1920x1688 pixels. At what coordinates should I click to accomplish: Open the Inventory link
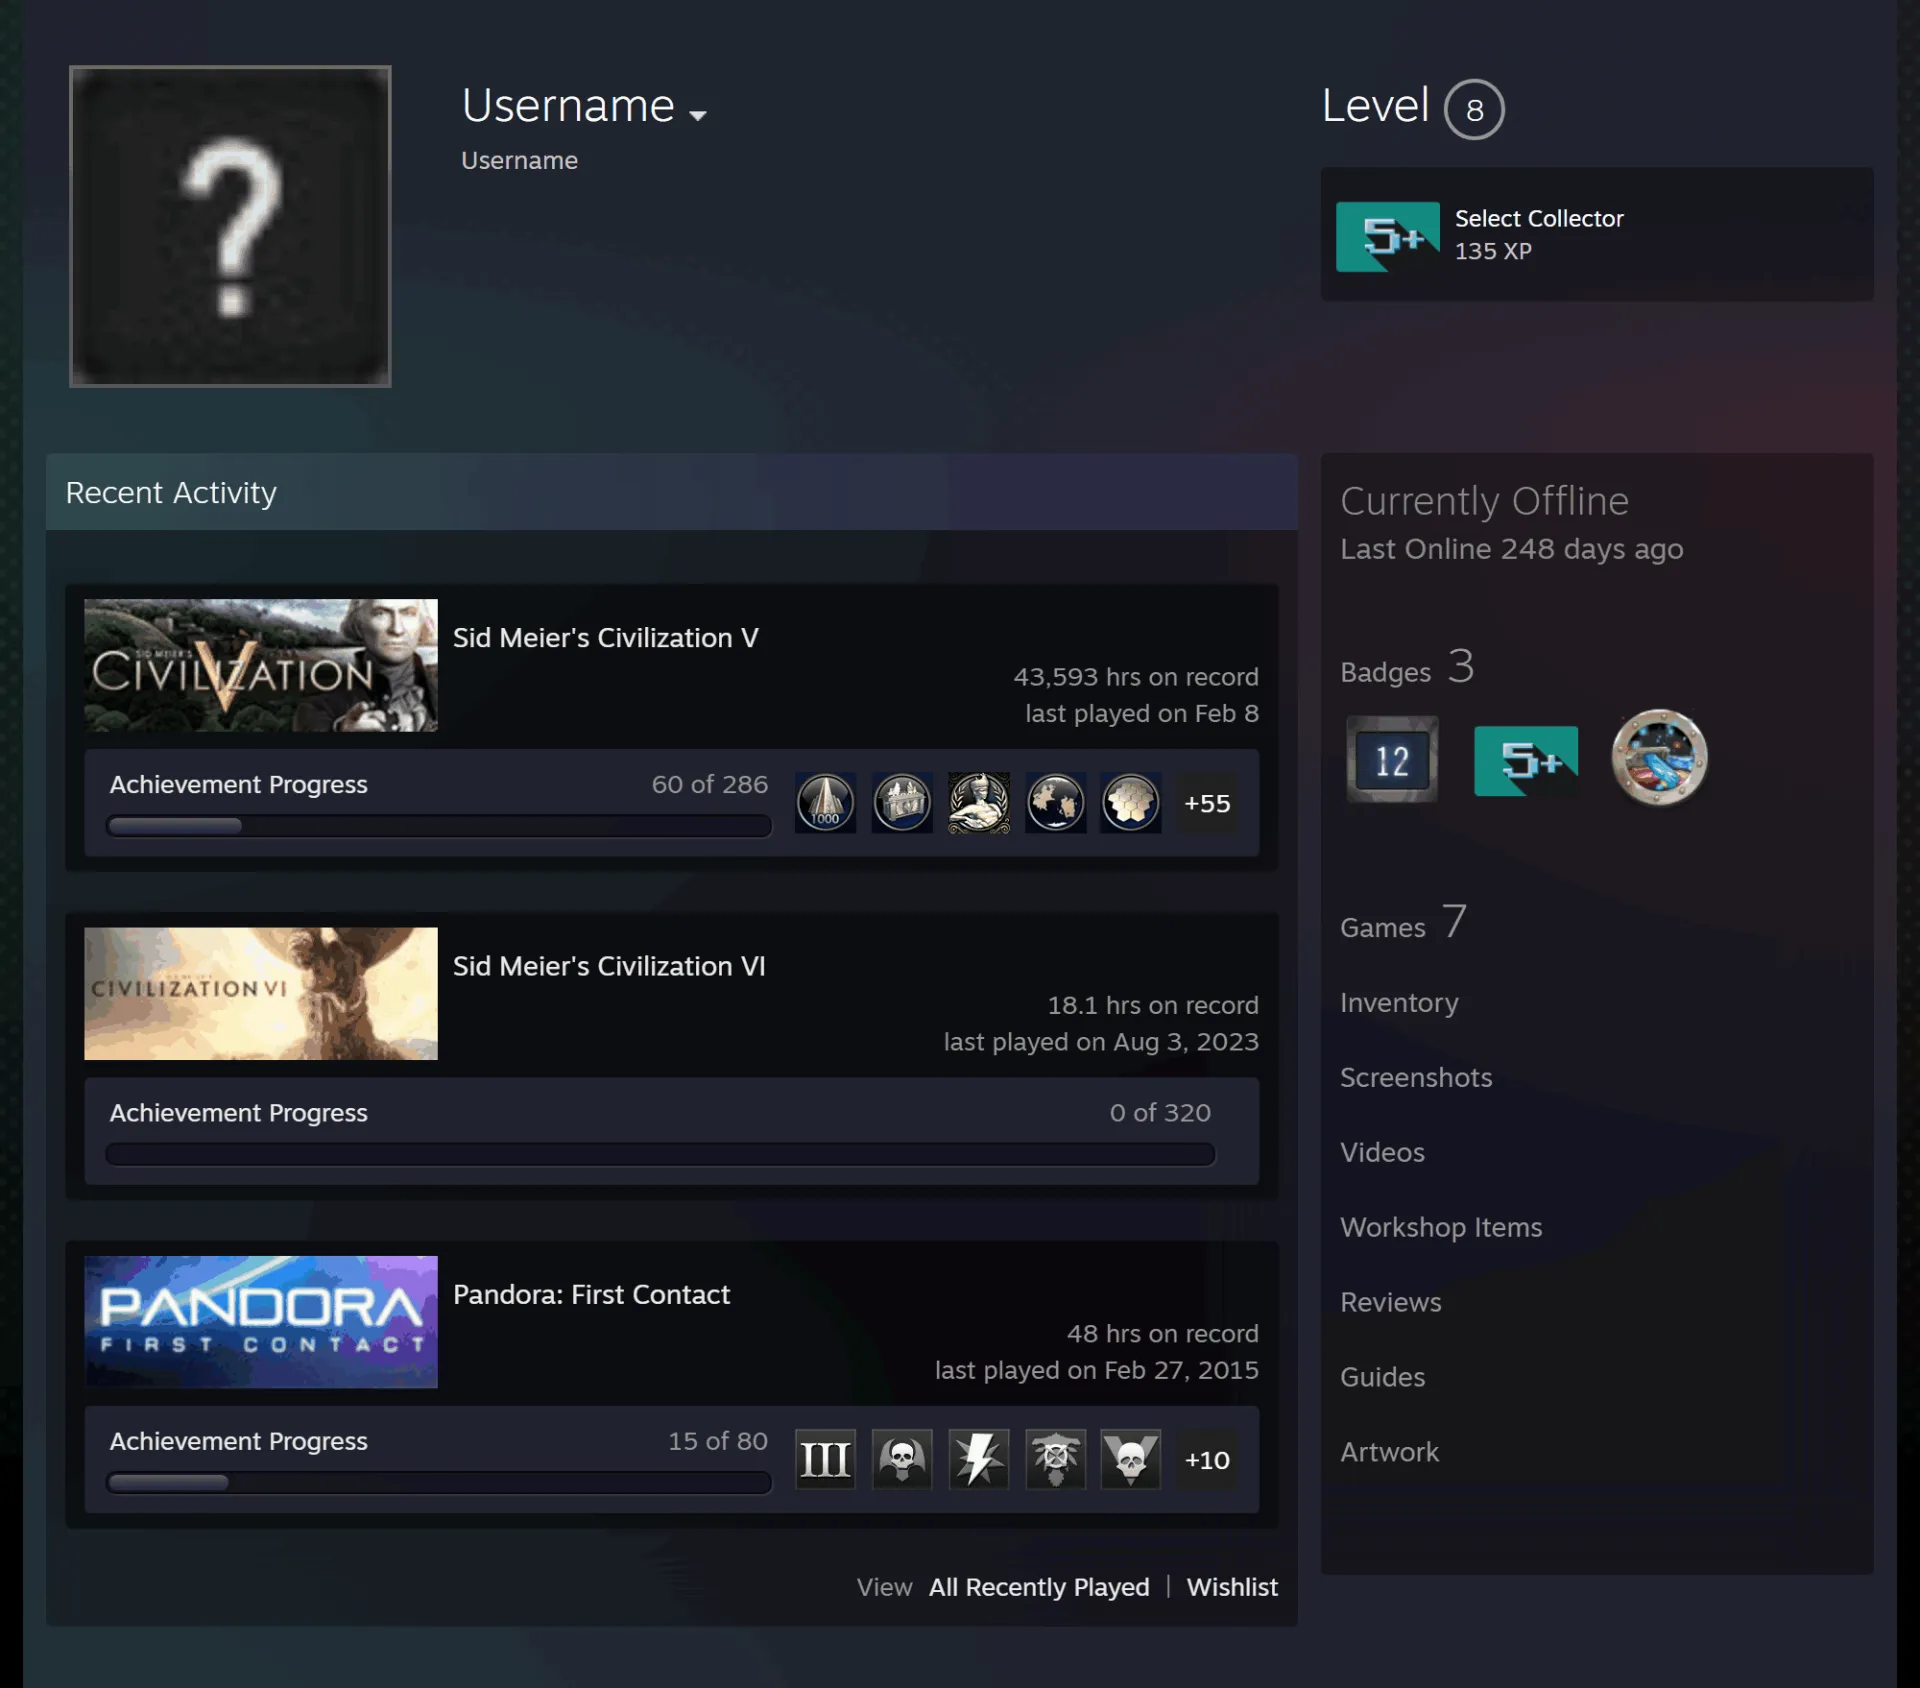click(x=1399, y=1002)
